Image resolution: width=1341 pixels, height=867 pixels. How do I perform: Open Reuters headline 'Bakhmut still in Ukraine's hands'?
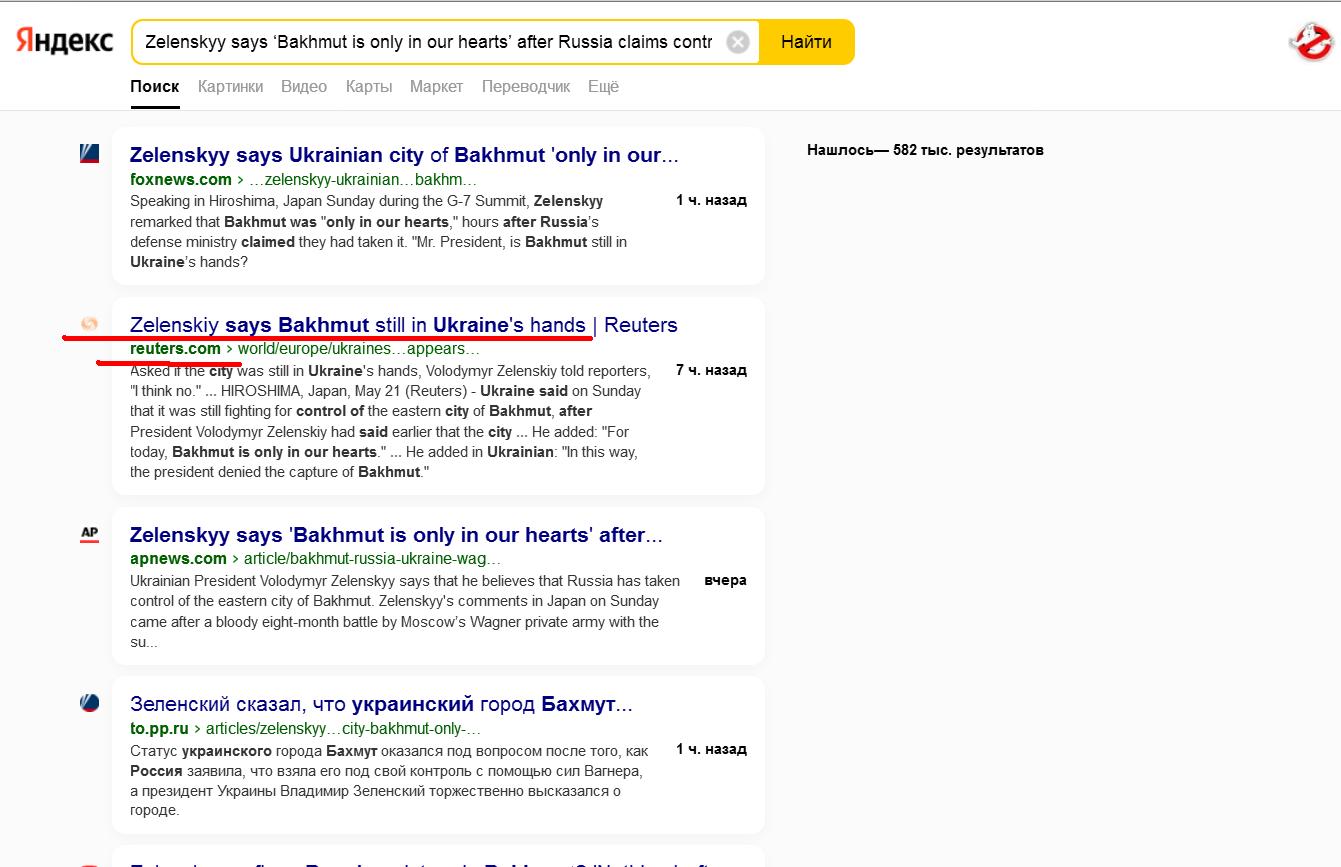pos(404,325)
